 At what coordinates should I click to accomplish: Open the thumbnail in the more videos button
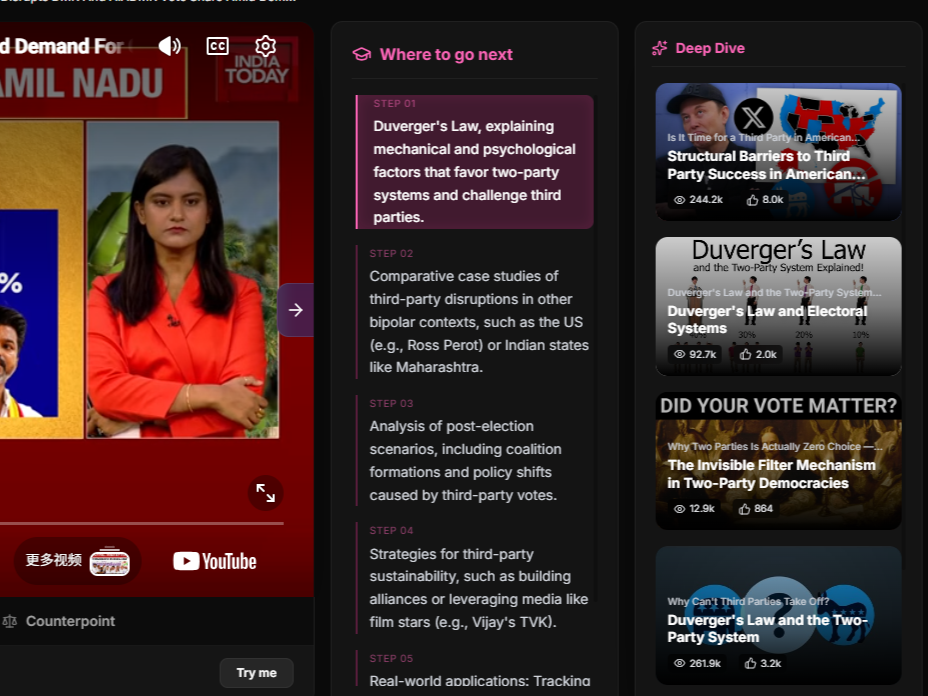coord(109,561)
